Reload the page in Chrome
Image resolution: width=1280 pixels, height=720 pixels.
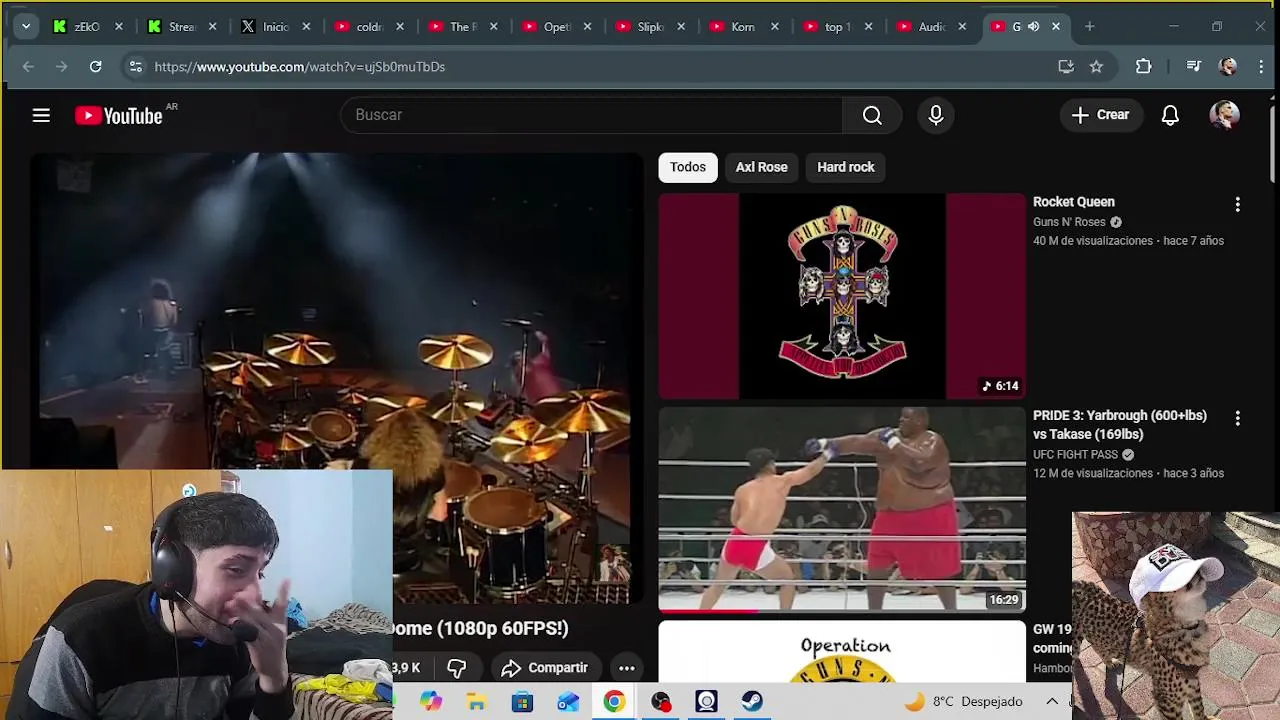[x=95, y=66]
